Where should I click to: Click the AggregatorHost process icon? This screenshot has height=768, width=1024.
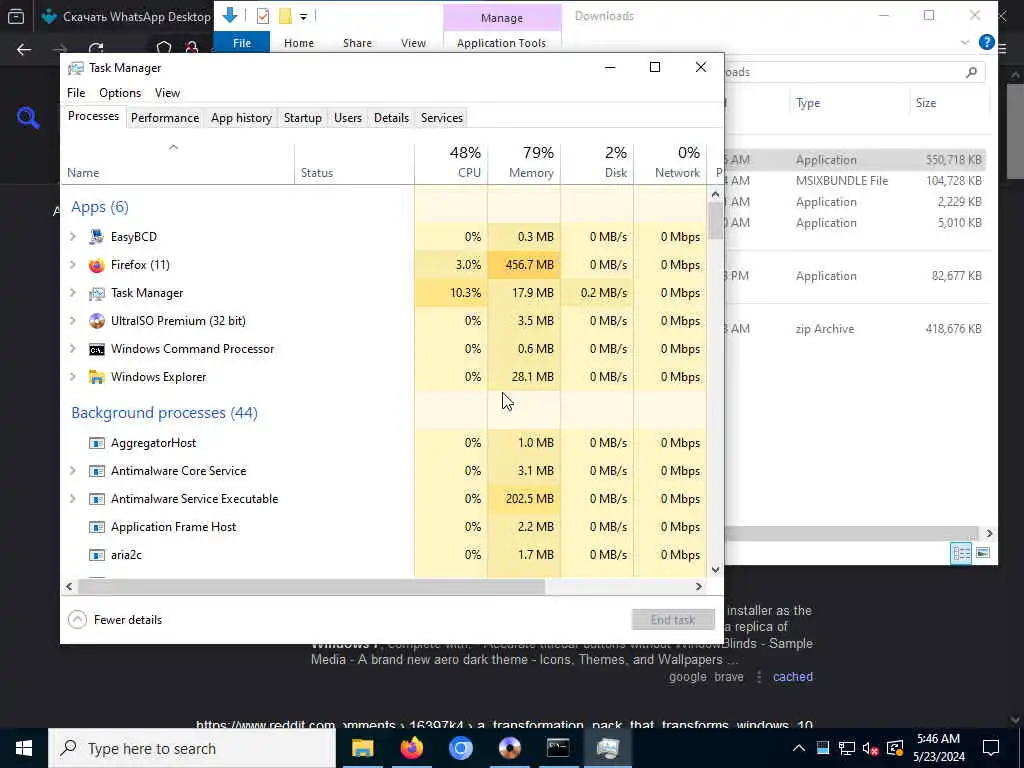[x=97, y=443]
